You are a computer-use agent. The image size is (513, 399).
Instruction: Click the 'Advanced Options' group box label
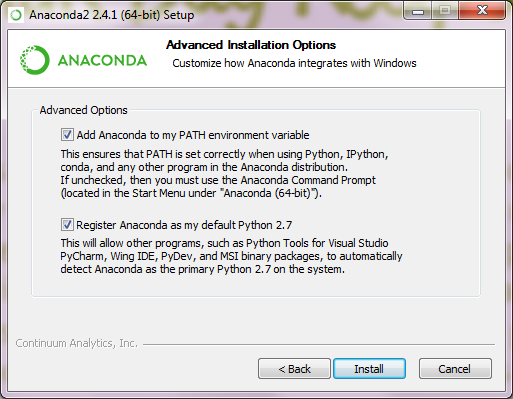(x=84, y=110)
